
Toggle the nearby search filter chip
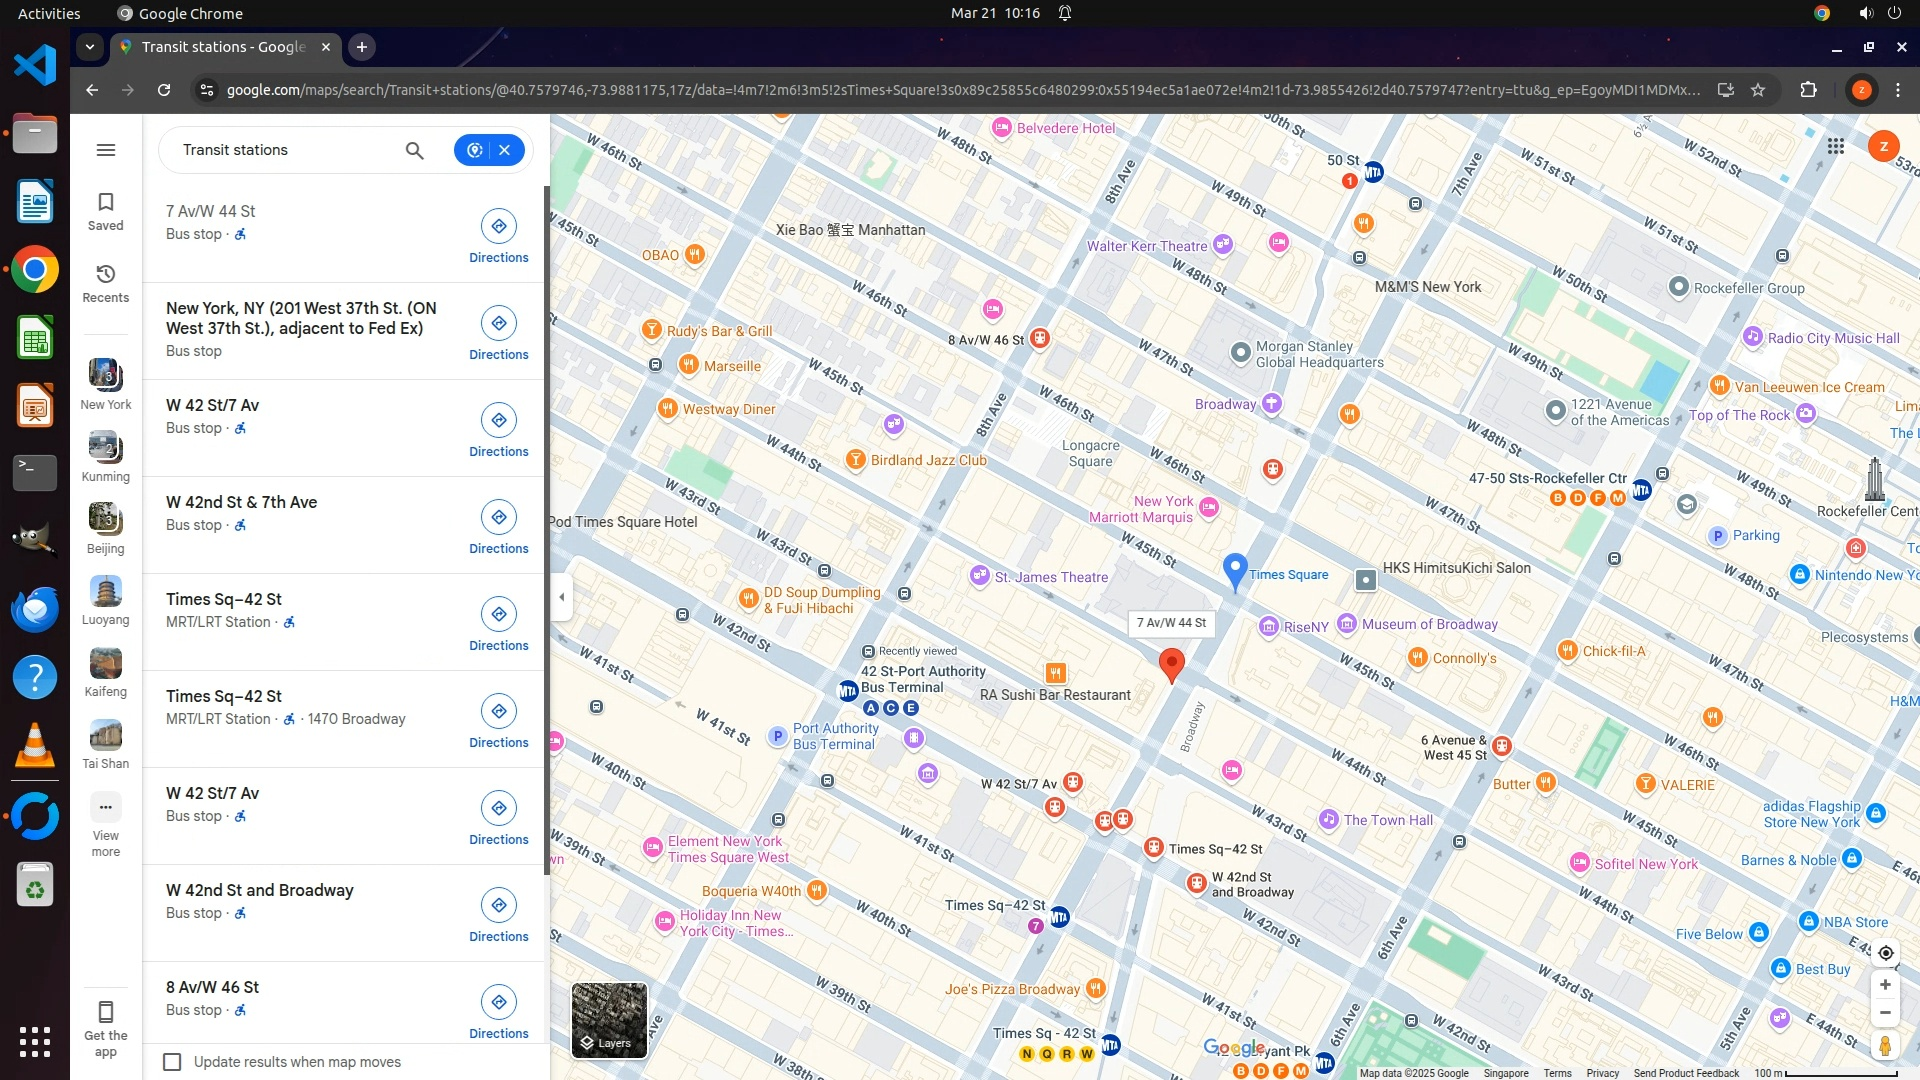point(474,150)
